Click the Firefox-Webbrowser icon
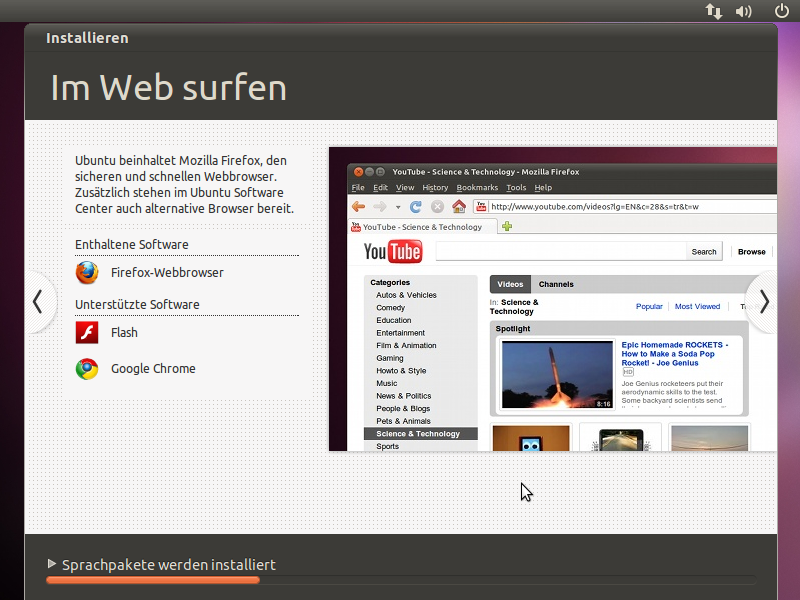Screen dimensions: 800x600 tap(87, 272)
